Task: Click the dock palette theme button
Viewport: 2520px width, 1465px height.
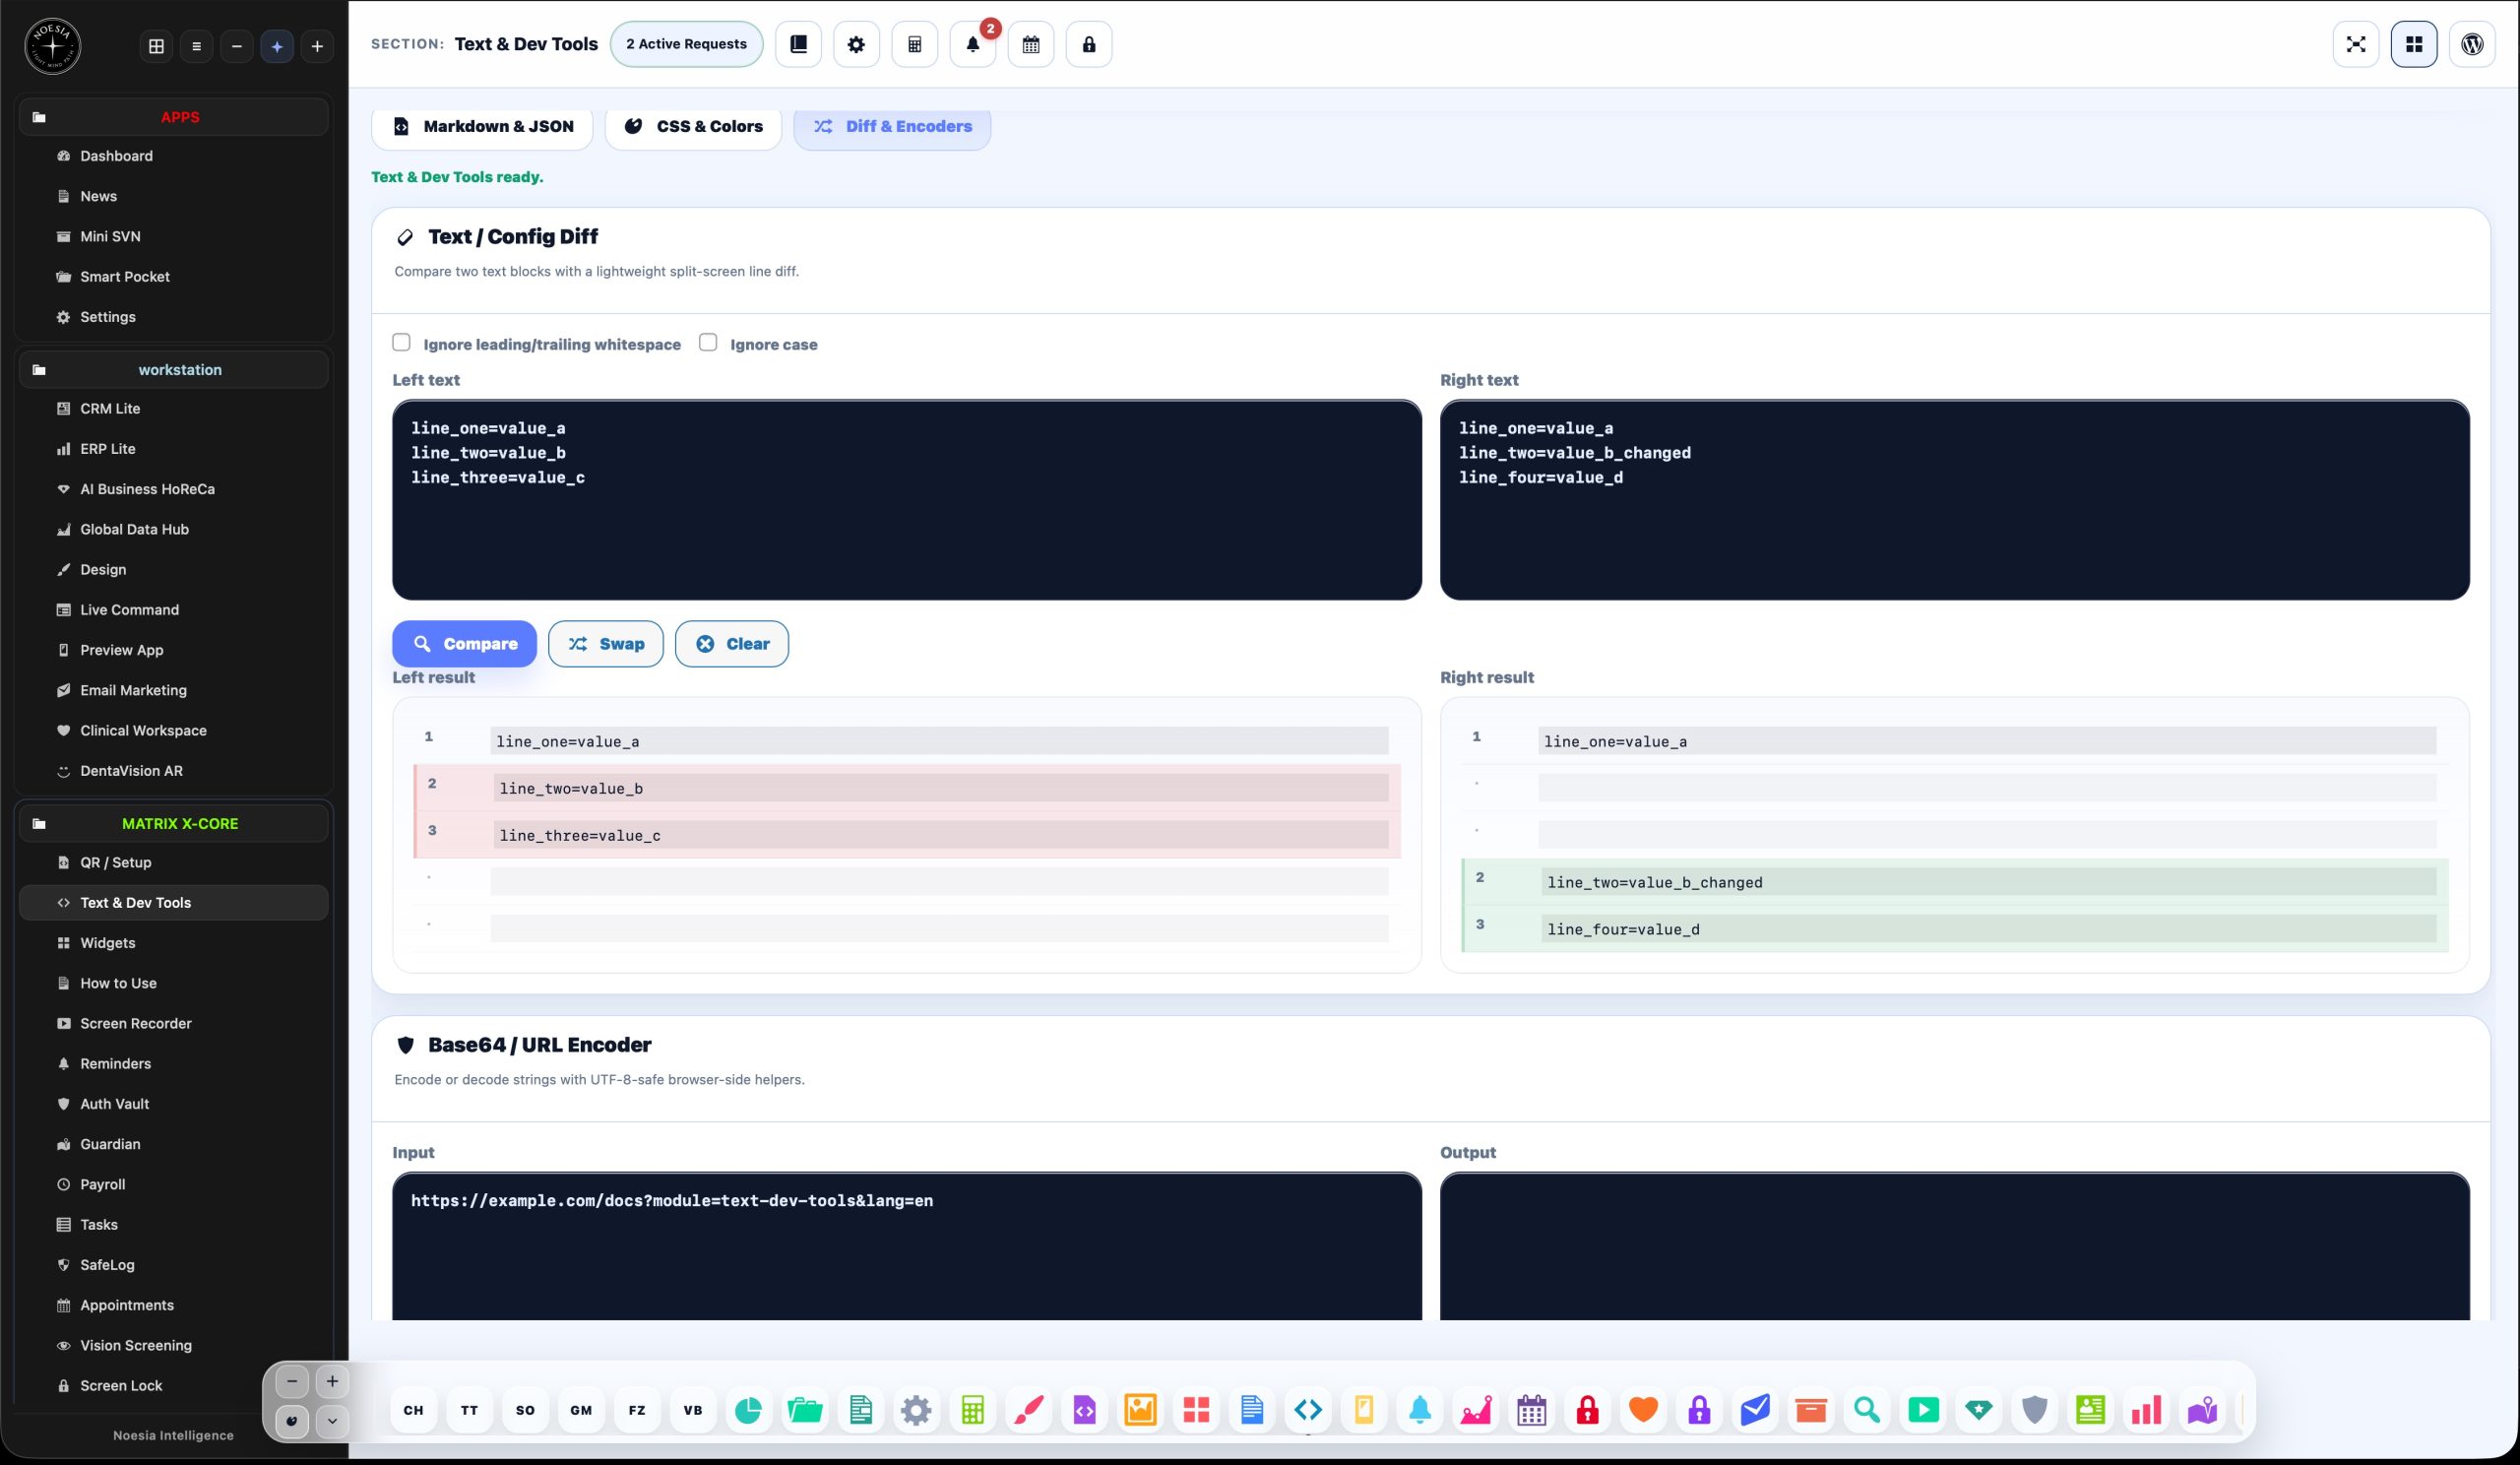Action: point(292,1421)
